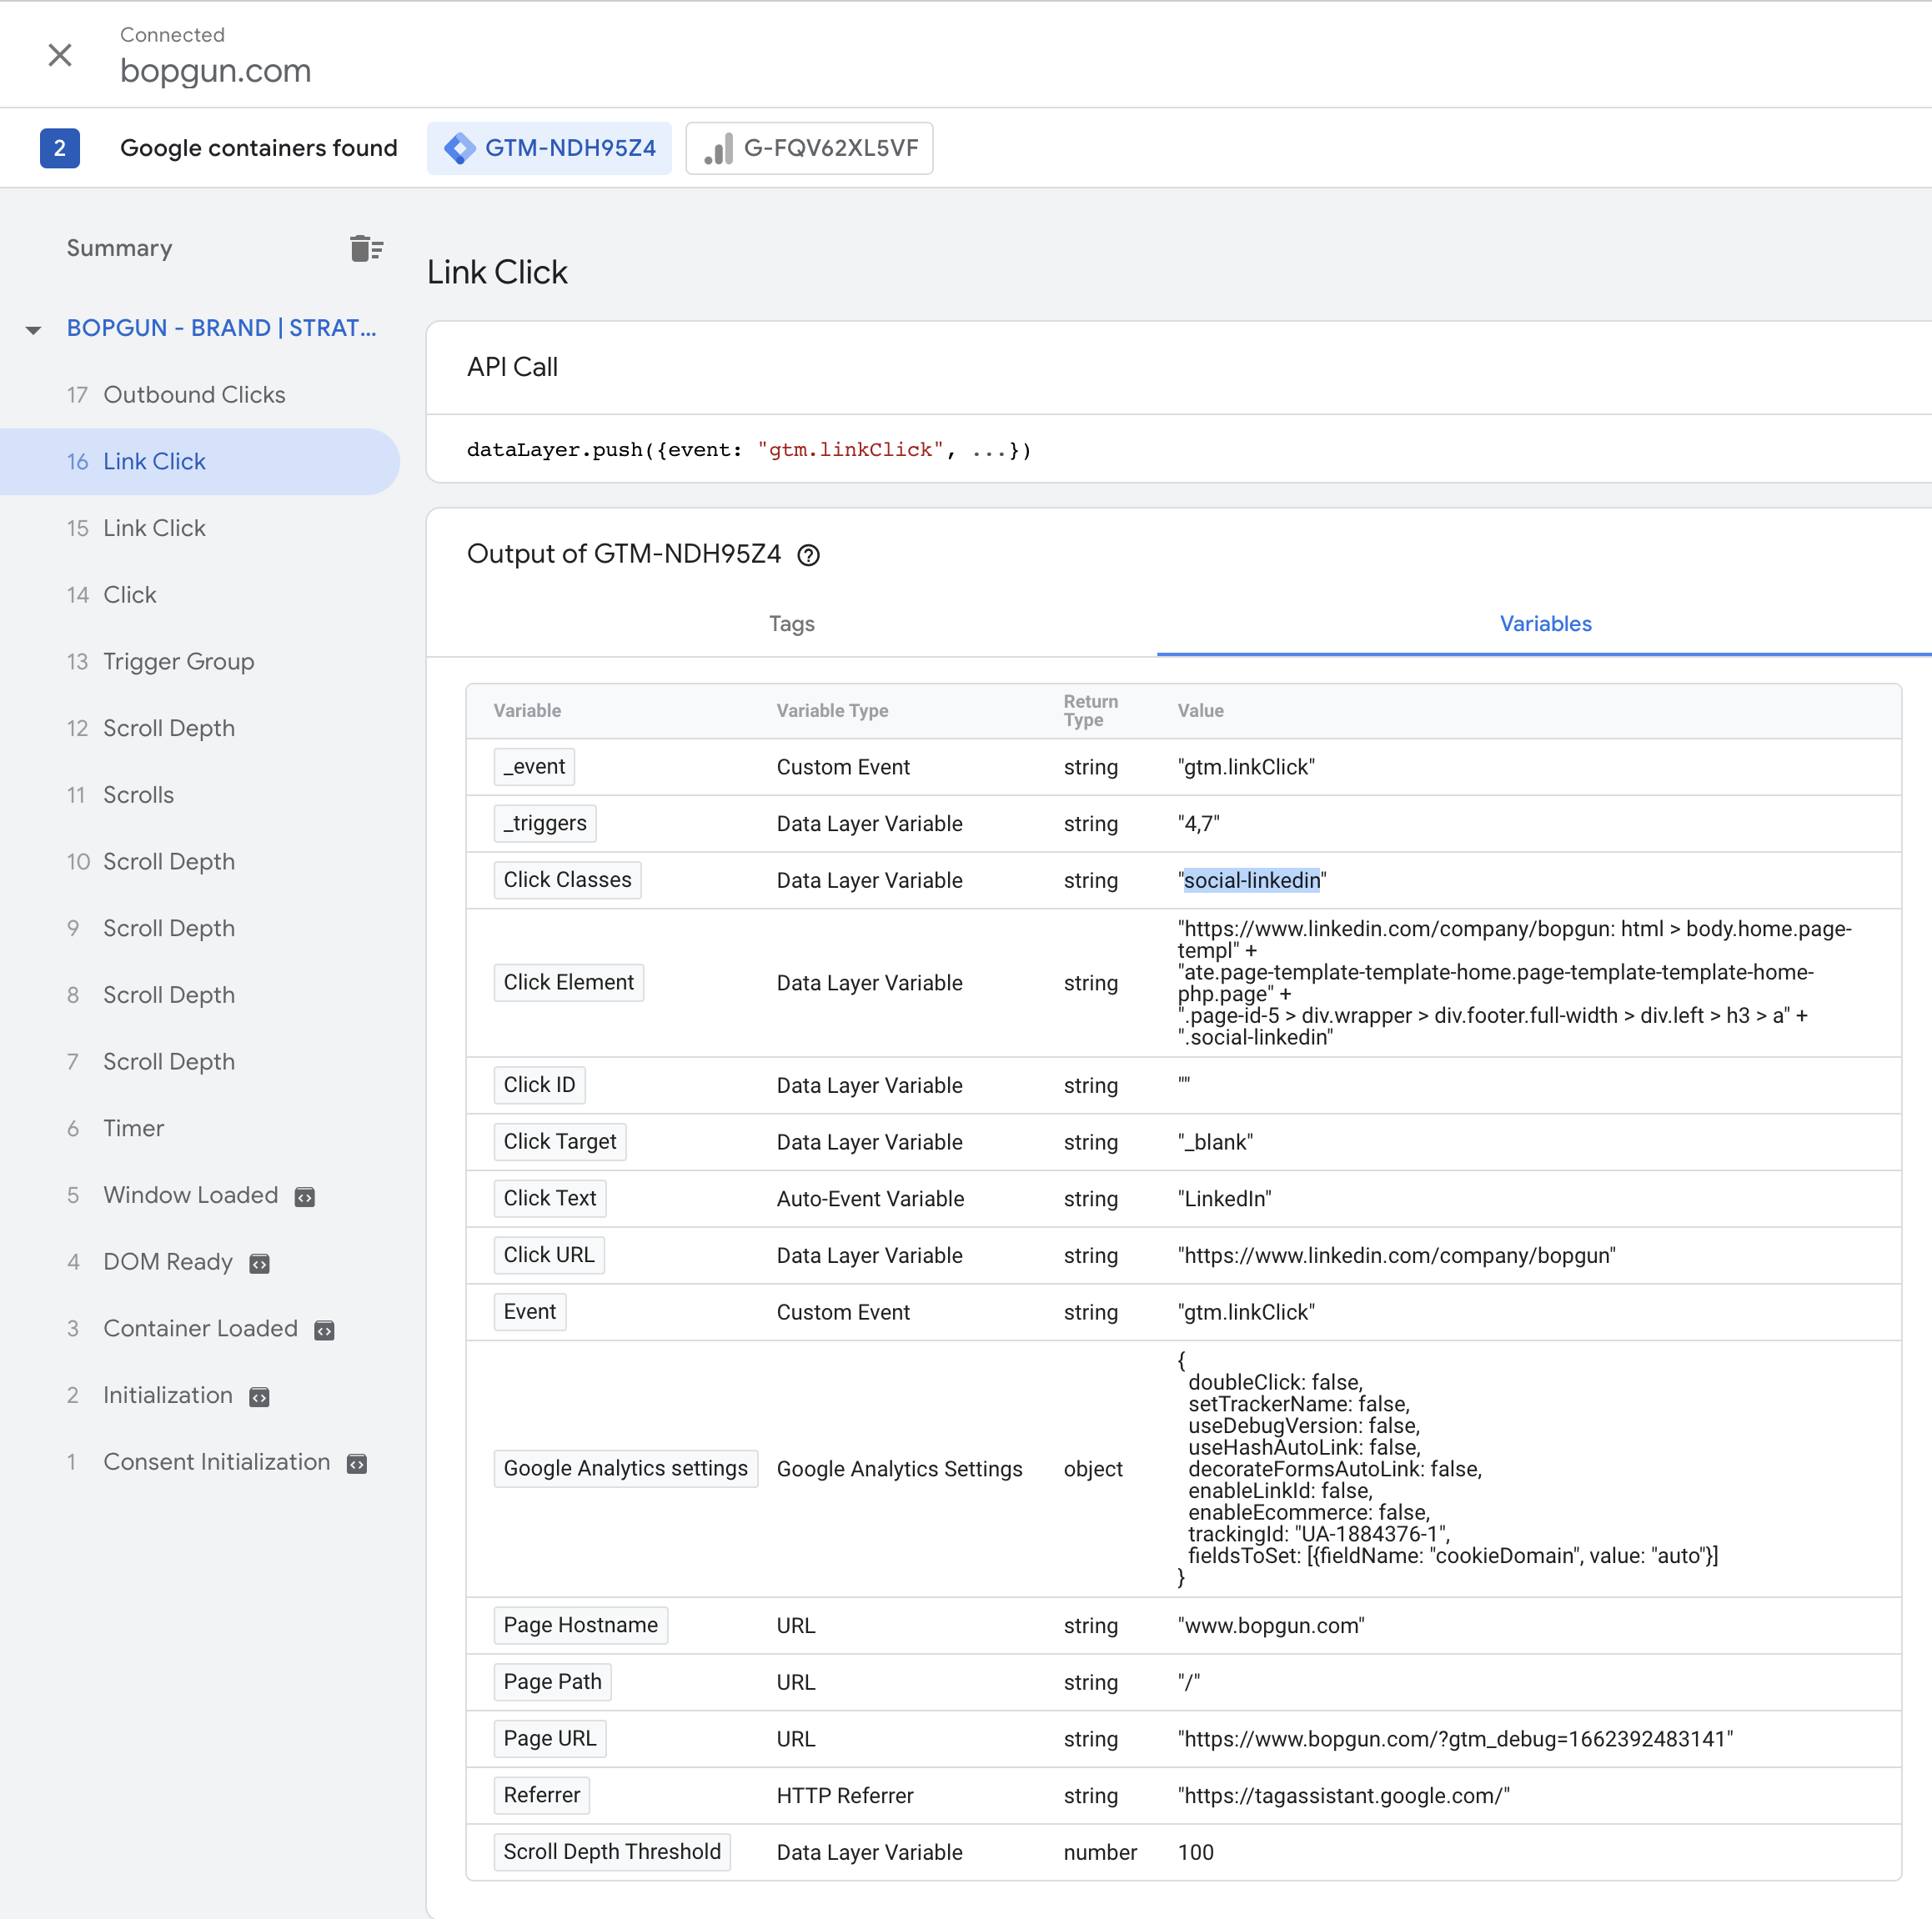Select event 13 Trigger Group
Viewport: 1932px width, 1919px height.
click(x=200, y=662)
